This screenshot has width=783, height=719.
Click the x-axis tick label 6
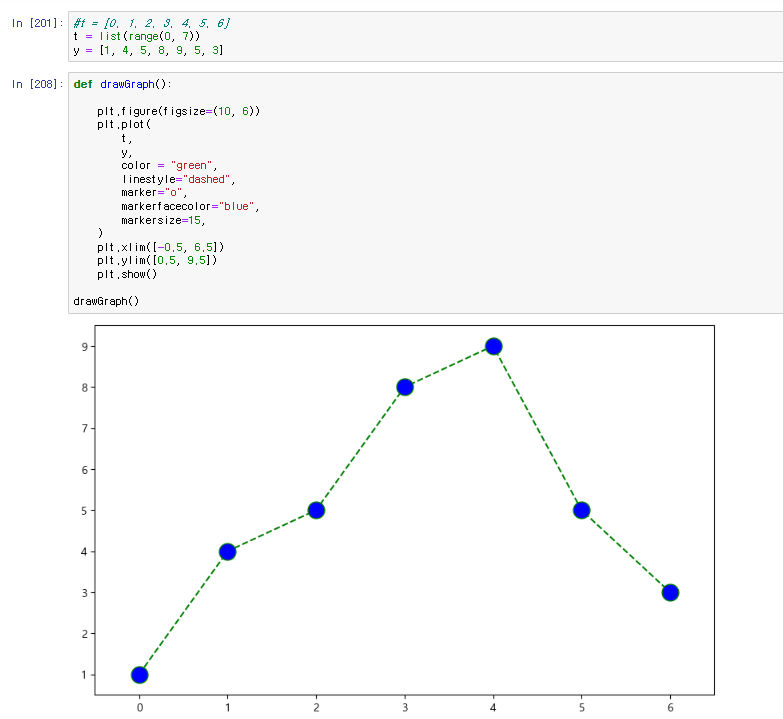(670, 707)
